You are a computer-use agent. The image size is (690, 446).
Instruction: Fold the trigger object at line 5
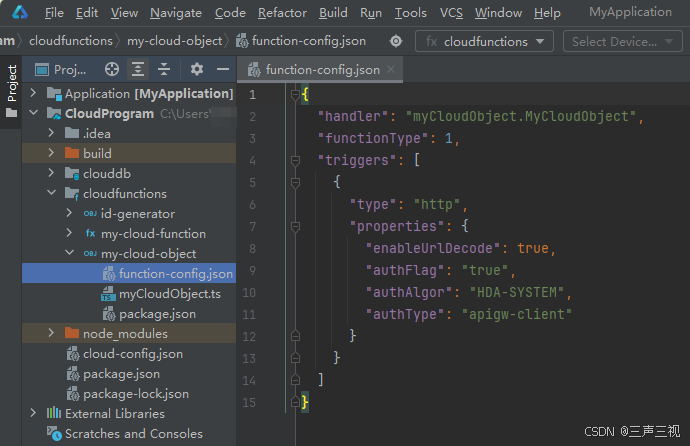click(295, 182)
